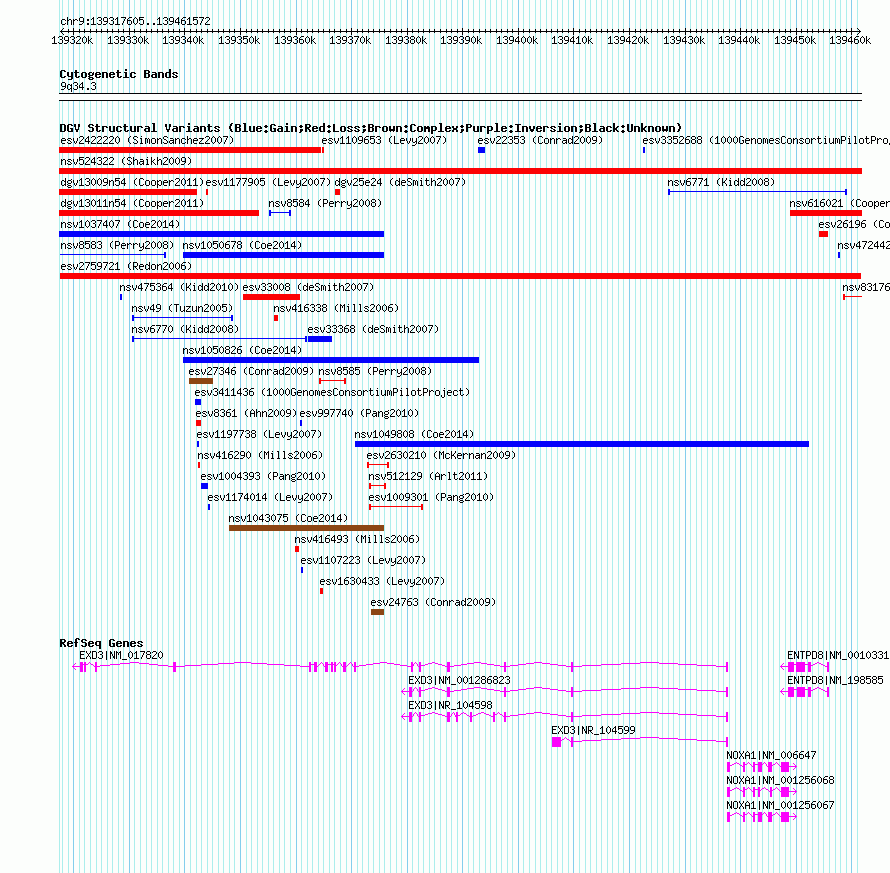Click the esv24763 (Conrad2009) brown marker
The height and width of the screenshot is (873, 890).
point(377,612)
